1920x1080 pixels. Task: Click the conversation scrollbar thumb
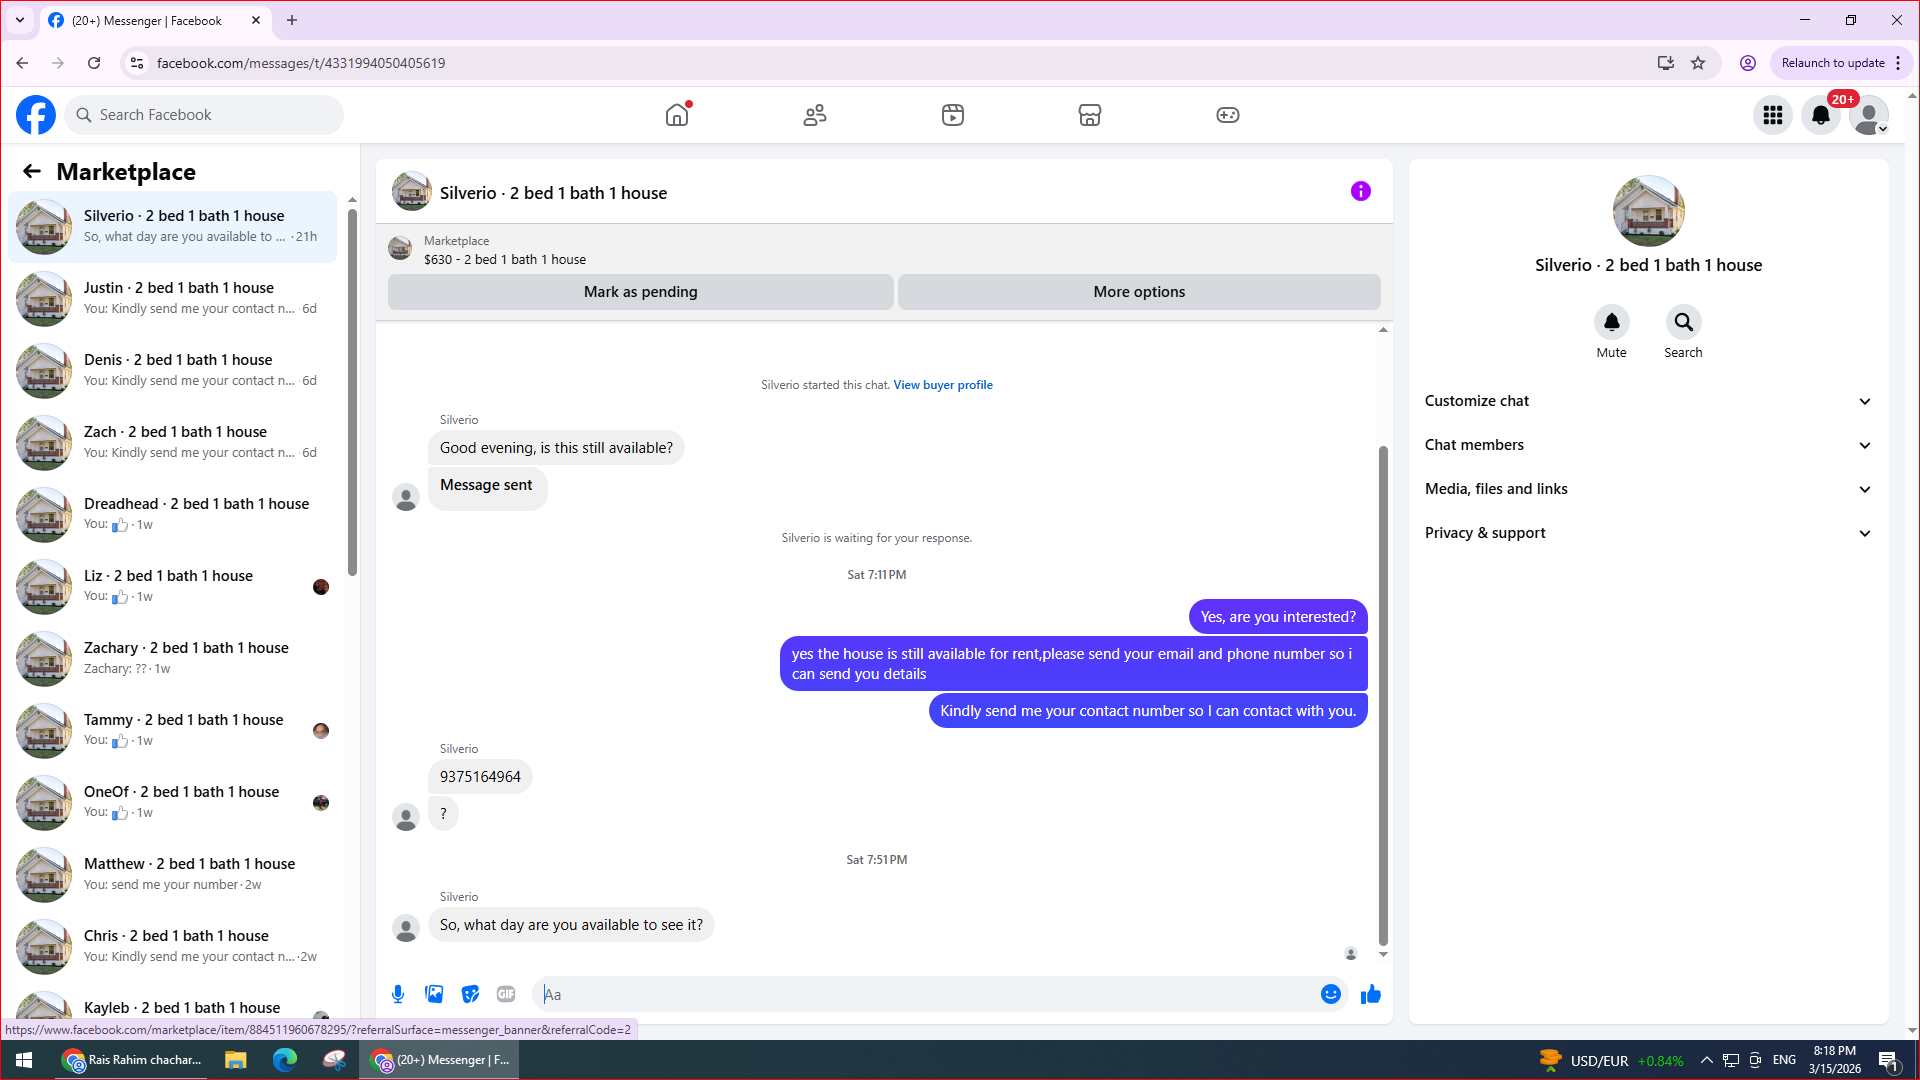pos(1383,695)
